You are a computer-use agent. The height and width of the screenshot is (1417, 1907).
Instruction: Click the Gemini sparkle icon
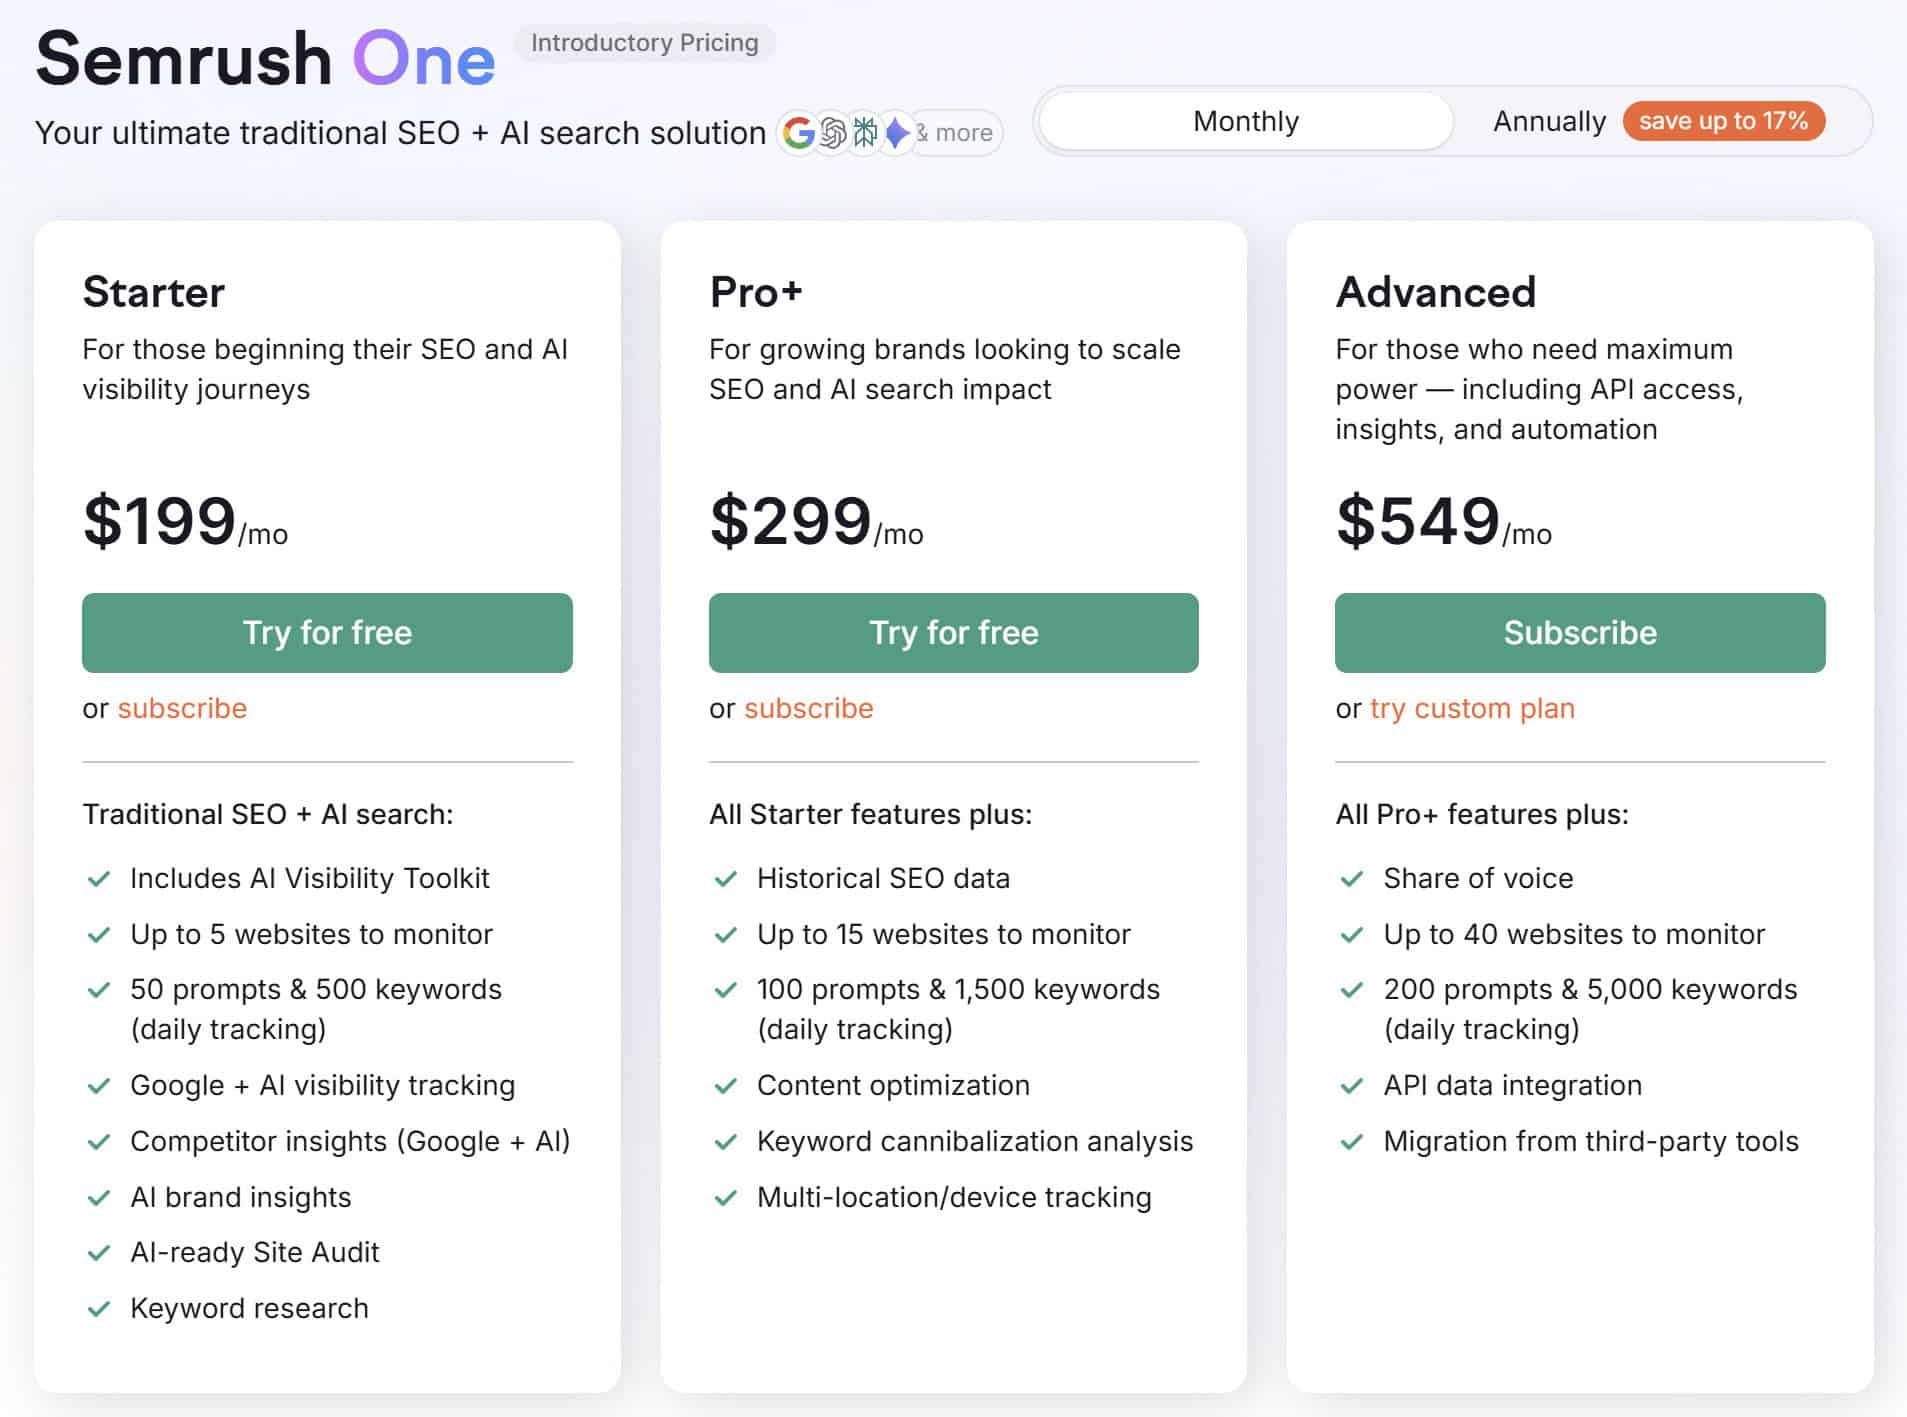896,132
